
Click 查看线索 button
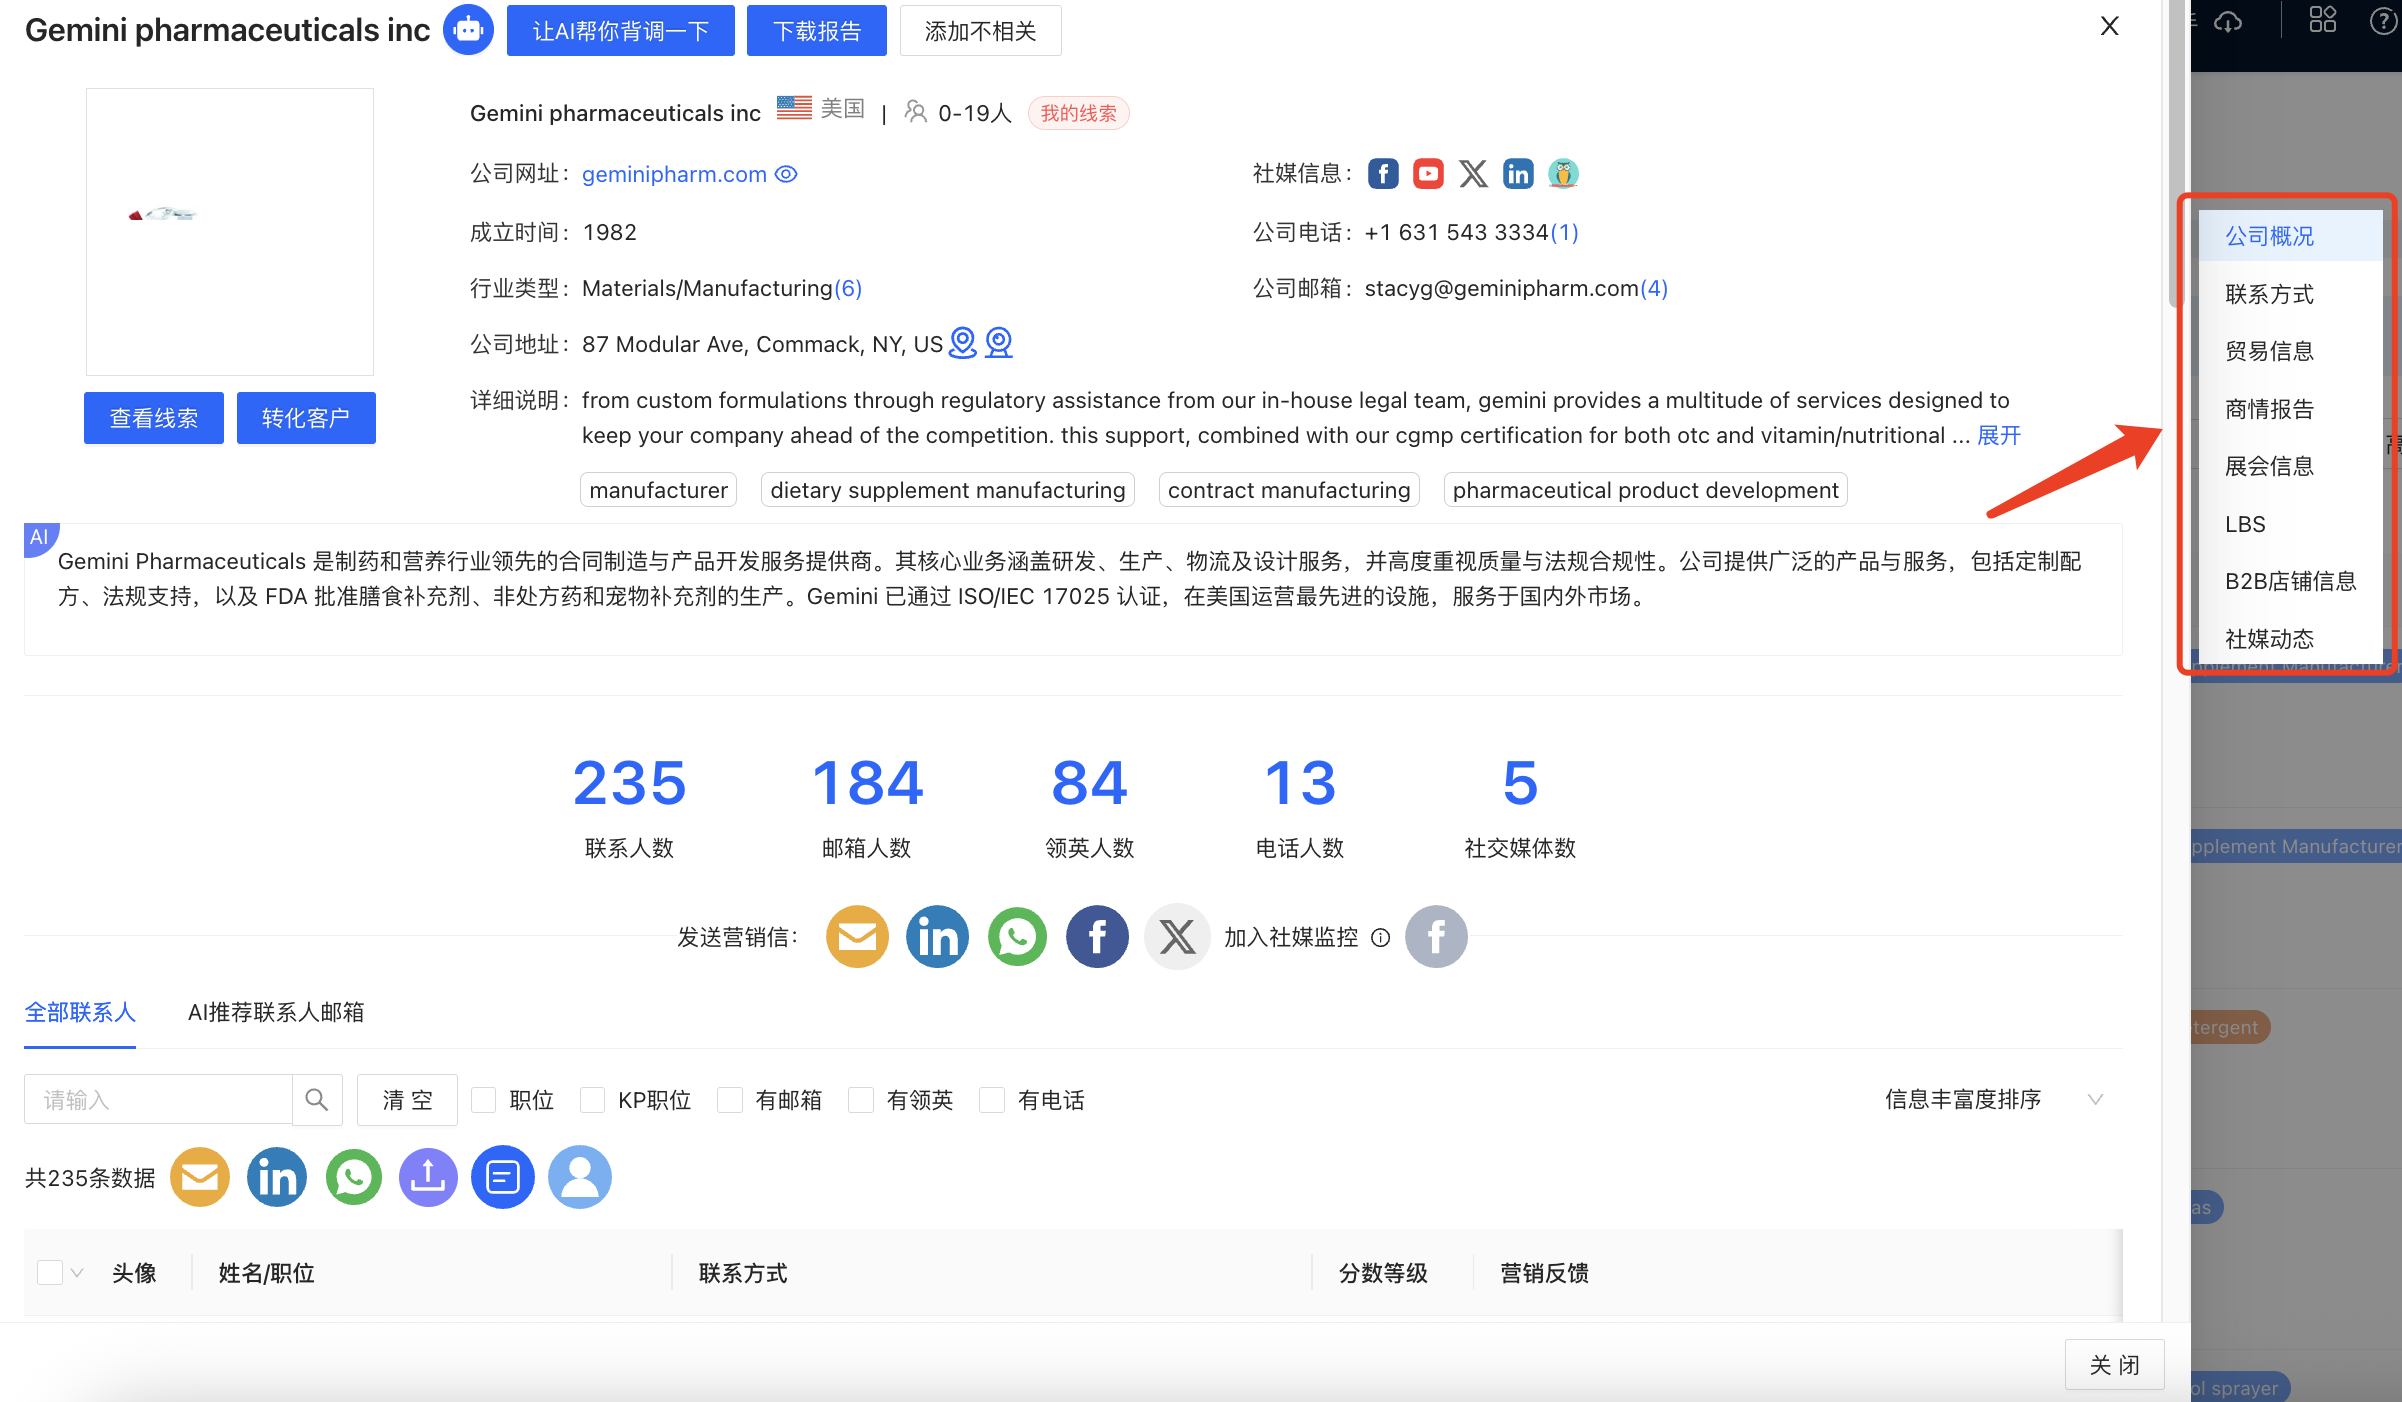[154, 418]
